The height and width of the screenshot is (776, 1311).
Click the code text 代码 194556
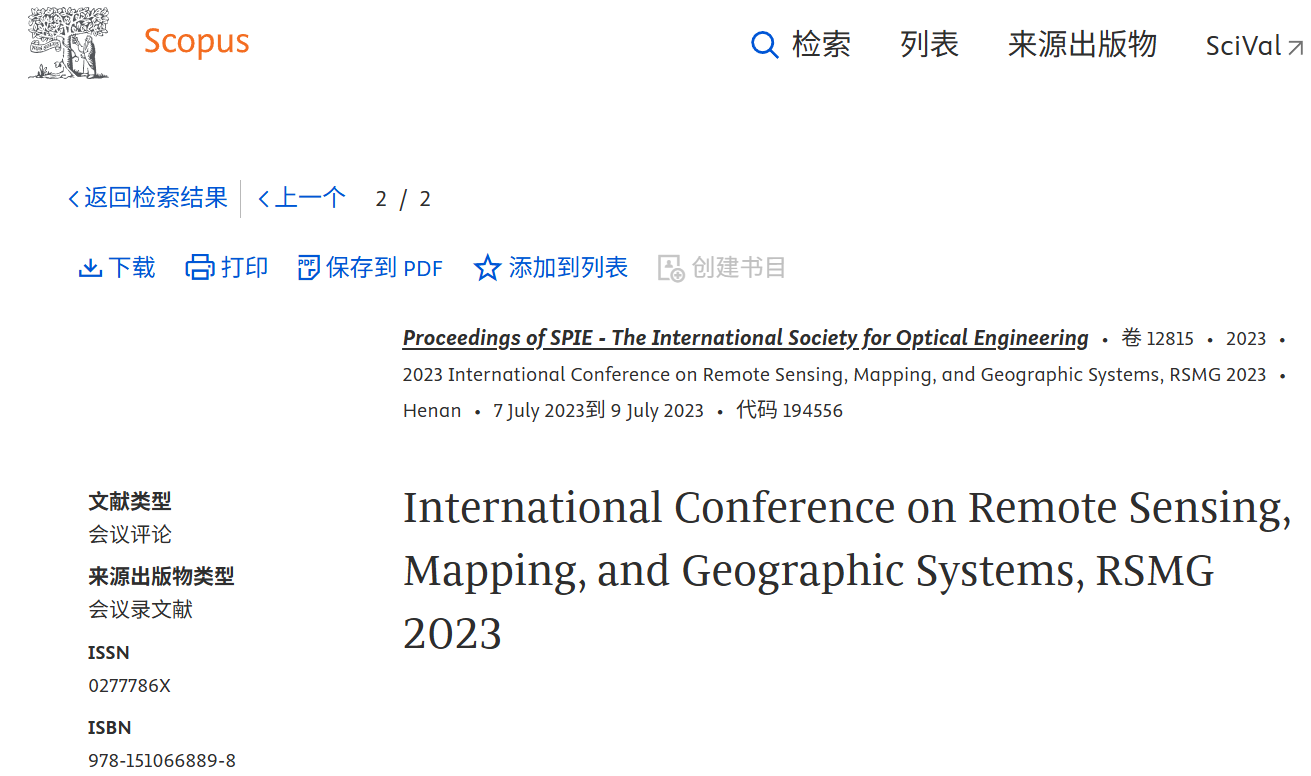coord(789,410)
